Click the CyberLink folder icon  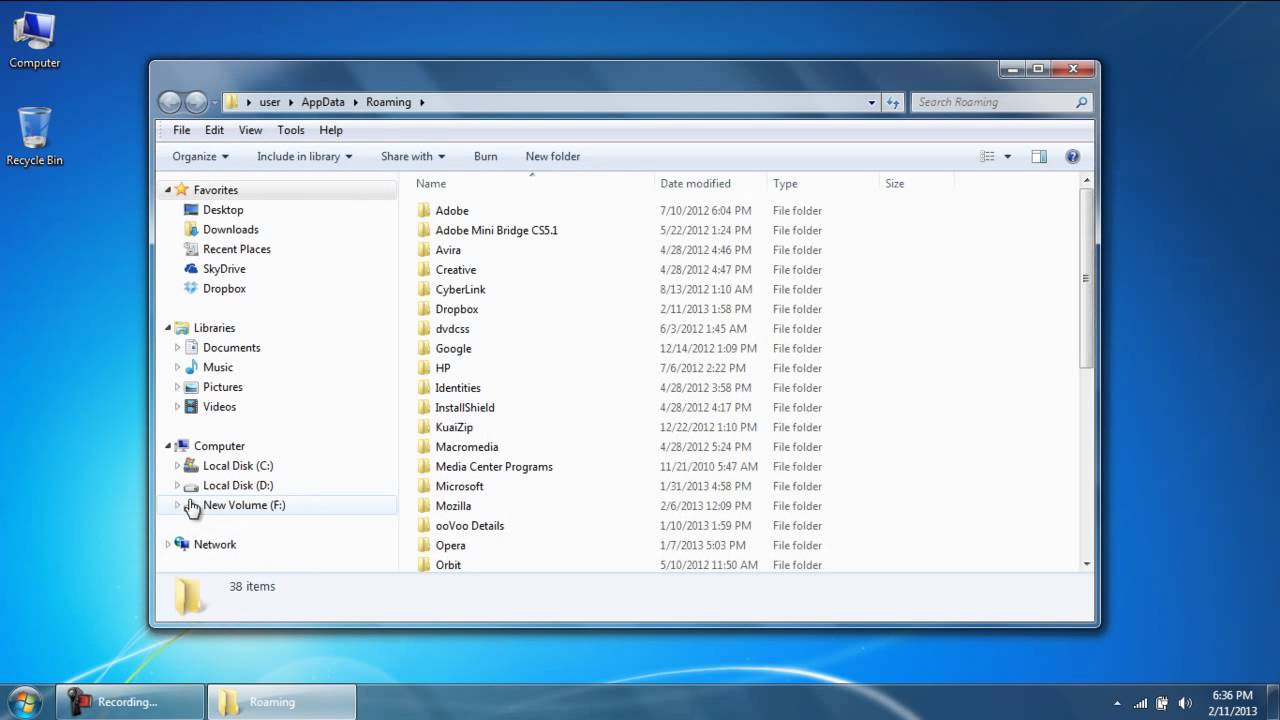[x=424, y=289]
